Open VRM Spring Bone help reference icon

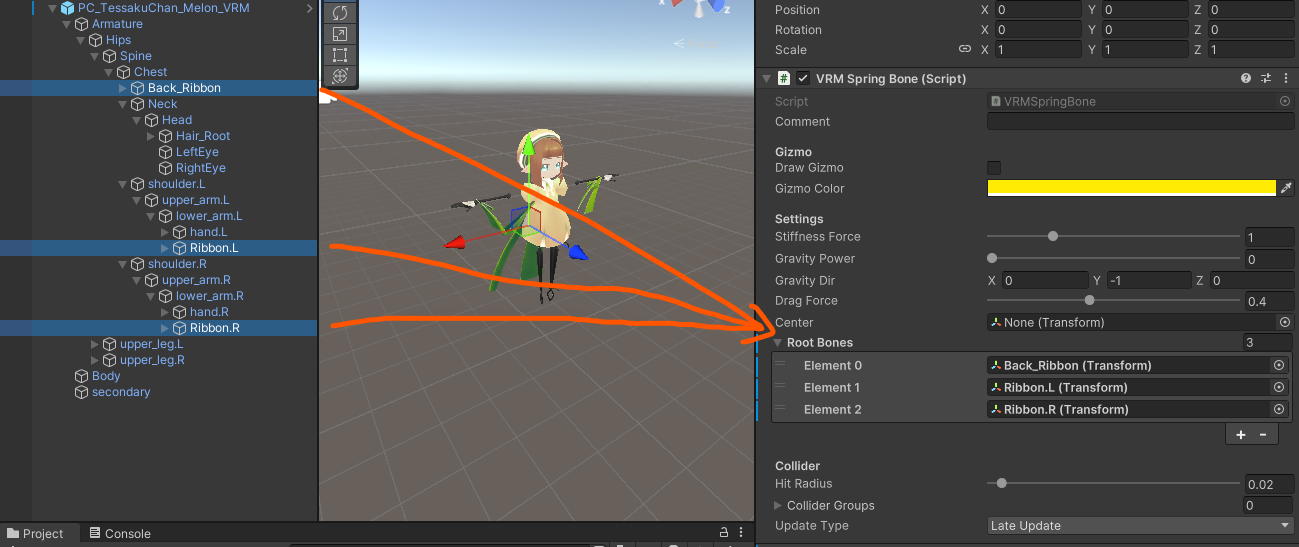point(1246,78)
